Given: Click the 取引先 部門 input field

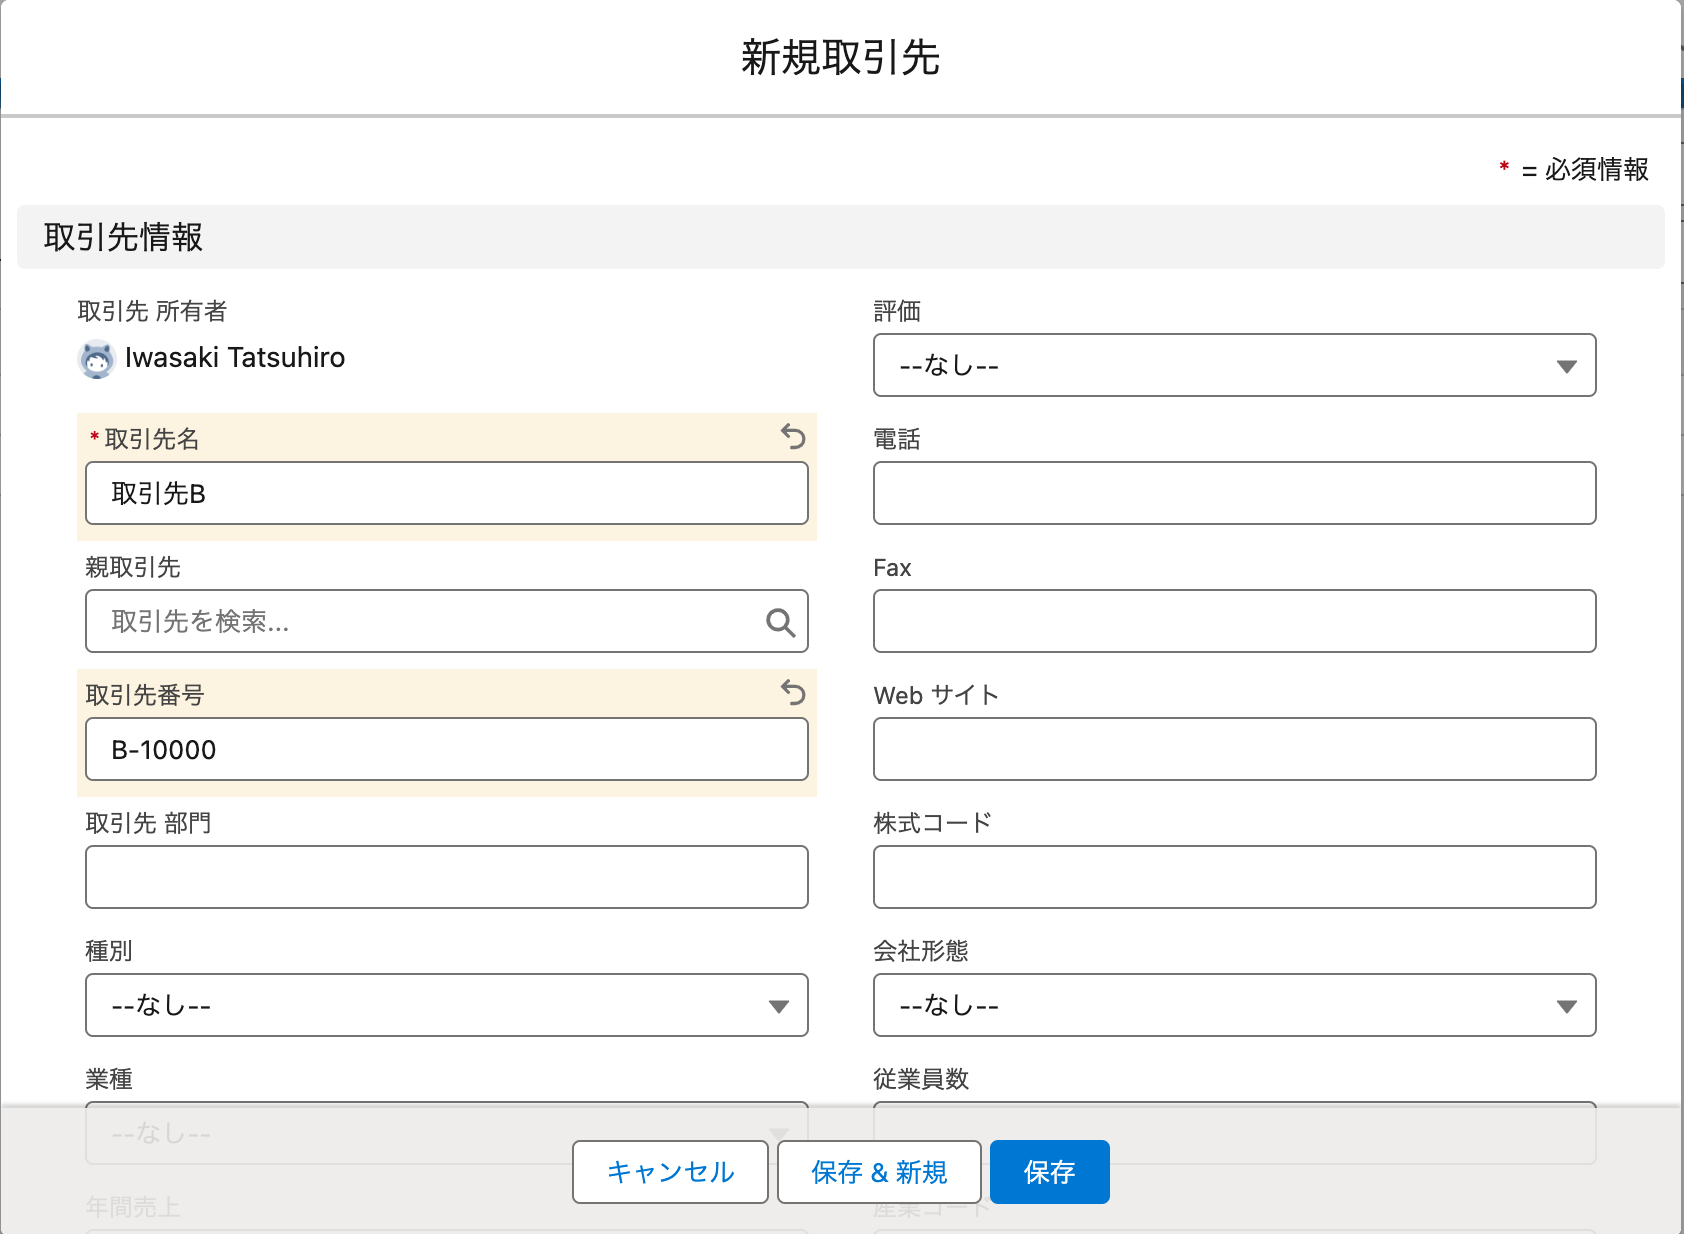Looking at the screenshot, I should (446, 877).
